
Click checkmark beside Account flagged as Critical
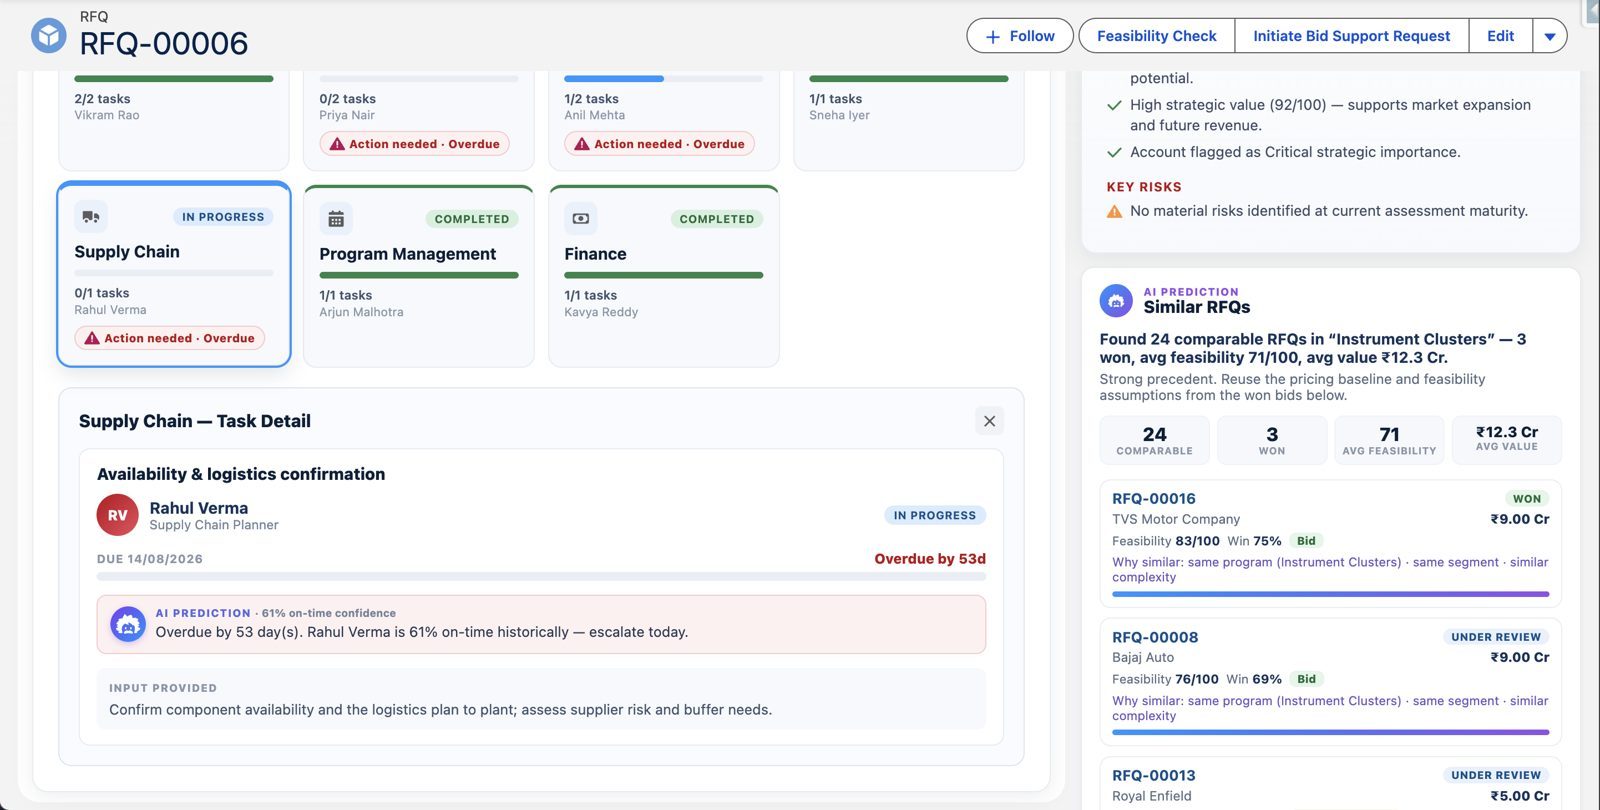pos(1114,152)
